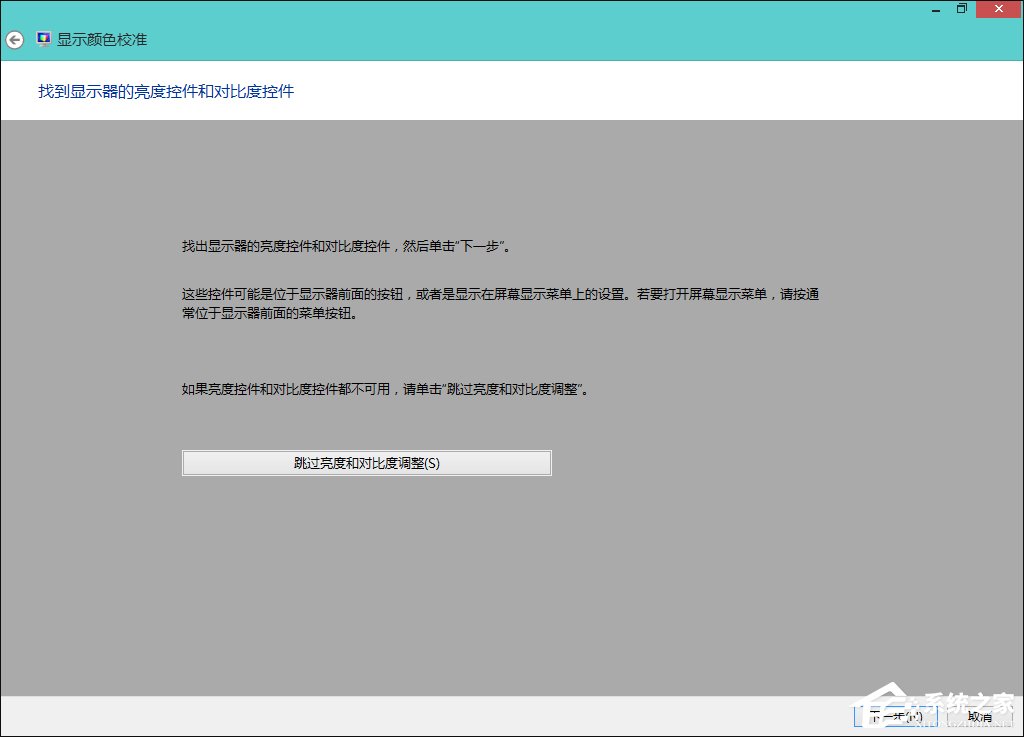Click the gray calibration preview area
The width and height of the screenshot is (1024, 737).
click(x=512, y=580)
